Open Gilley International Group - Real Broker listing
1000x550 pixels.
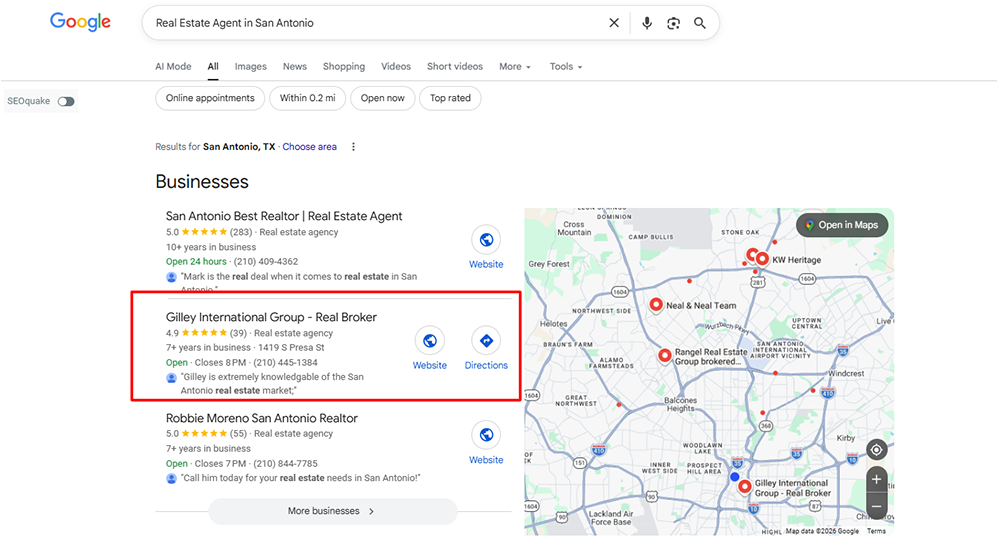tap(271, 317)
